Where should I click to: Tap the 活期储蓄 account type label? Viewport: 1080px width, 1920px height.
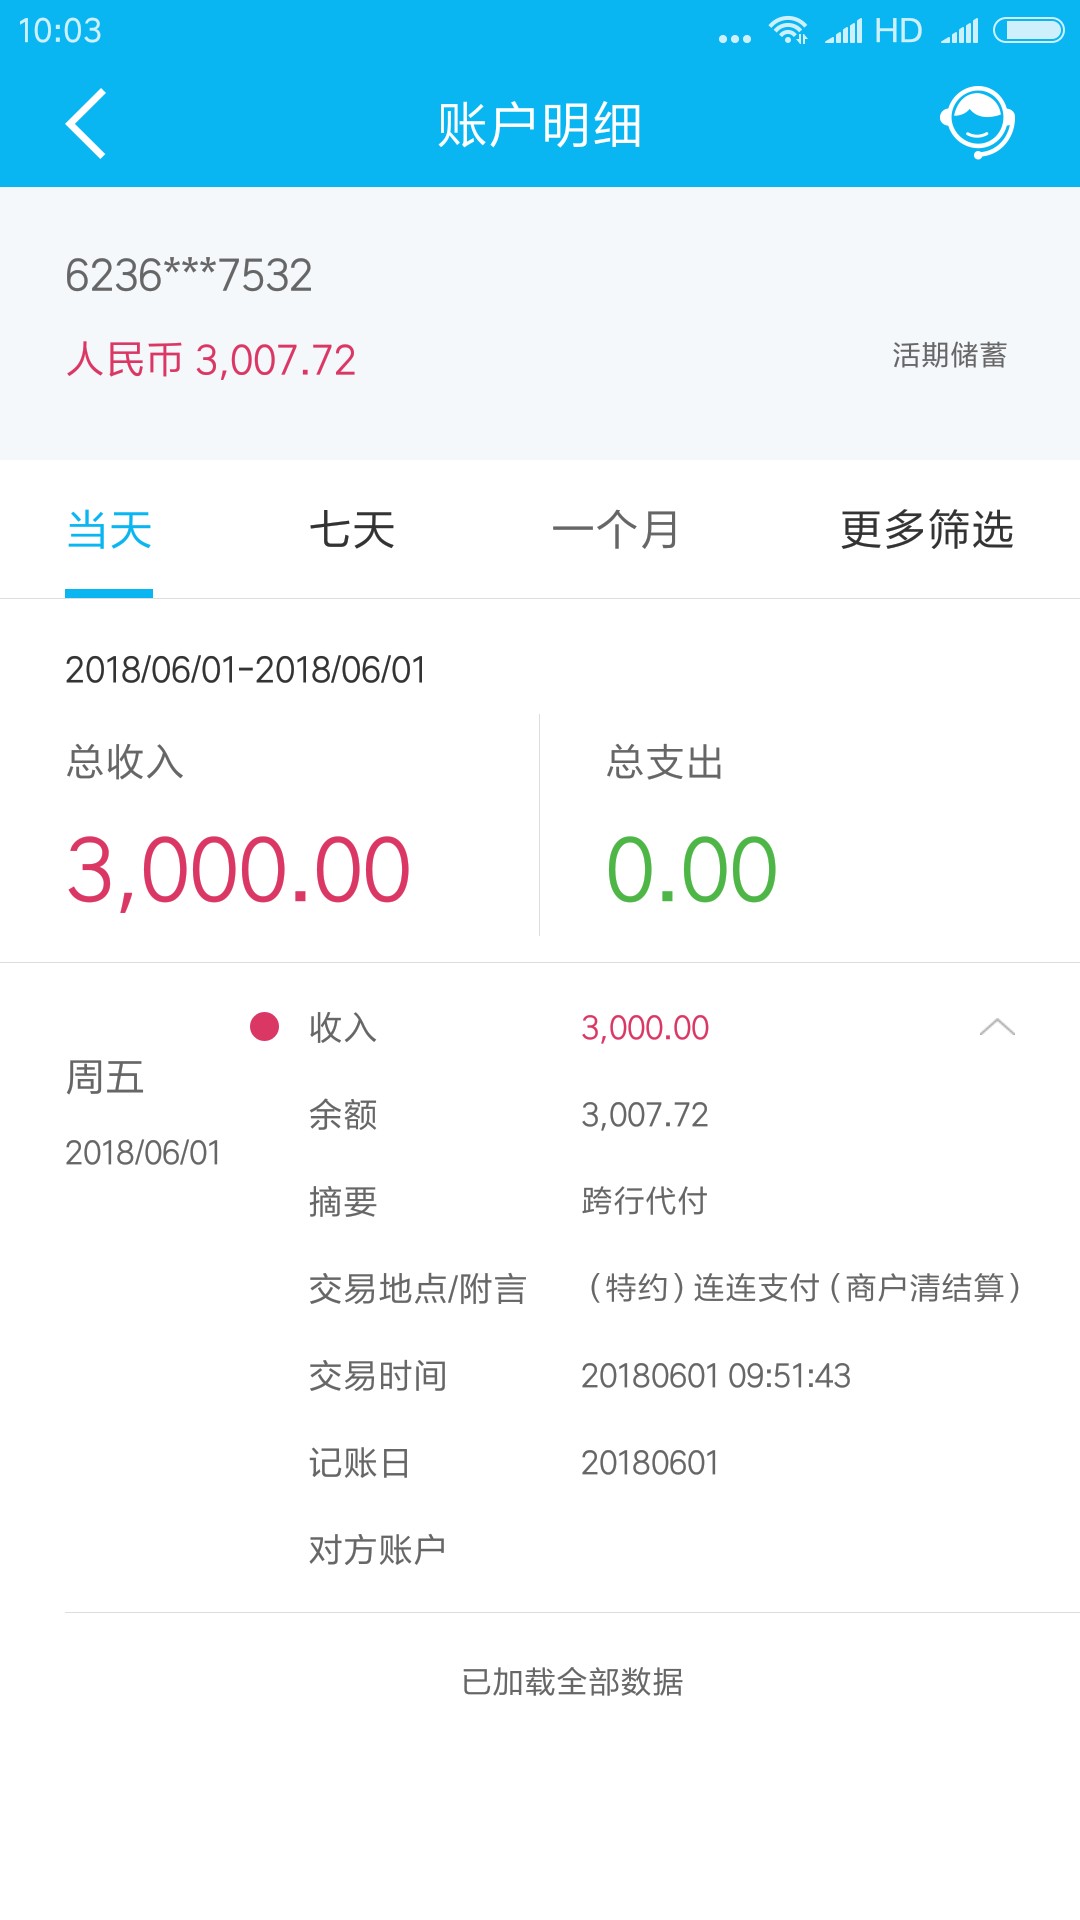point(950,355)
